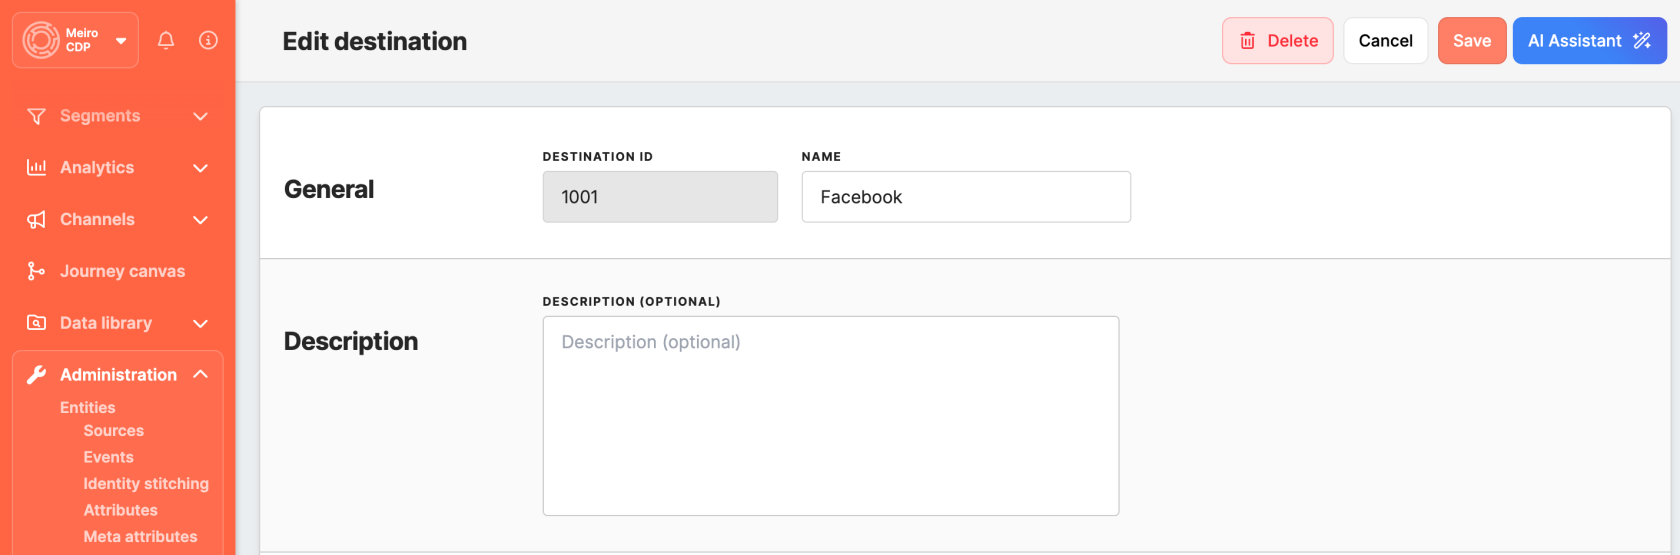Open the Meta attributes page
This screenshot has height=555, width=1680.
click(140, 537)
